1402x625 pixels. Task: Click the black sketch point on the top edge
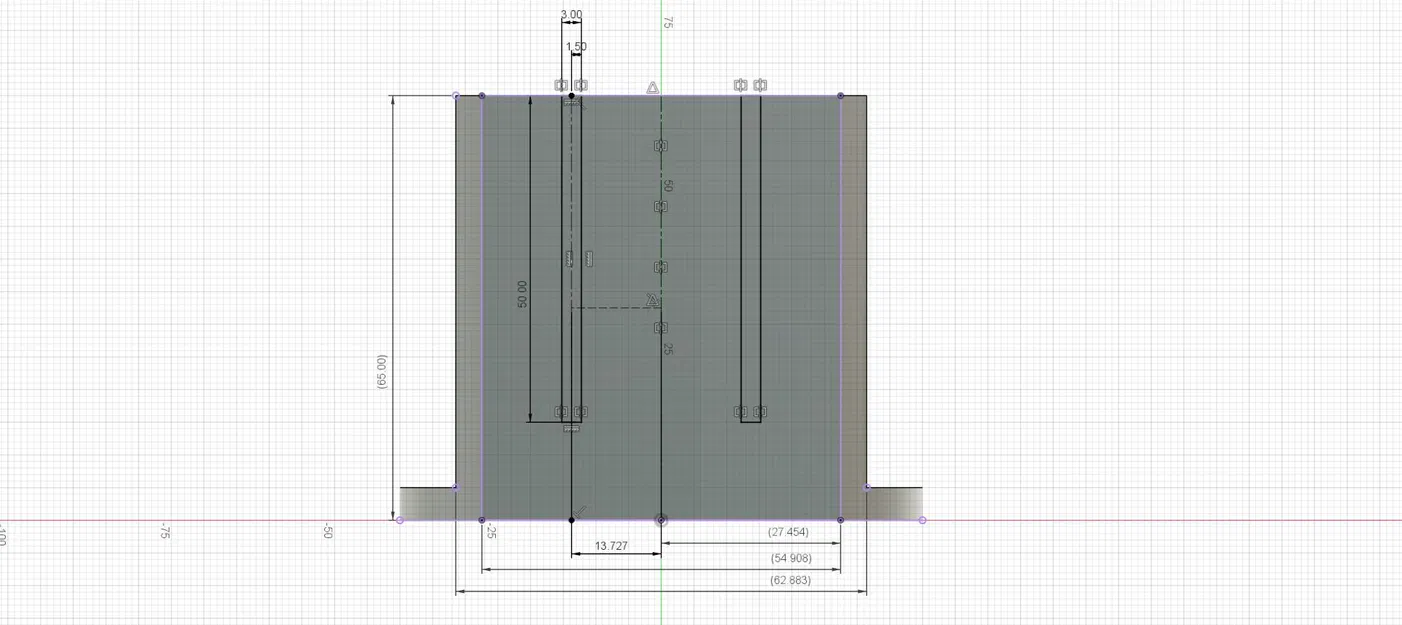(x=571, y=96)
